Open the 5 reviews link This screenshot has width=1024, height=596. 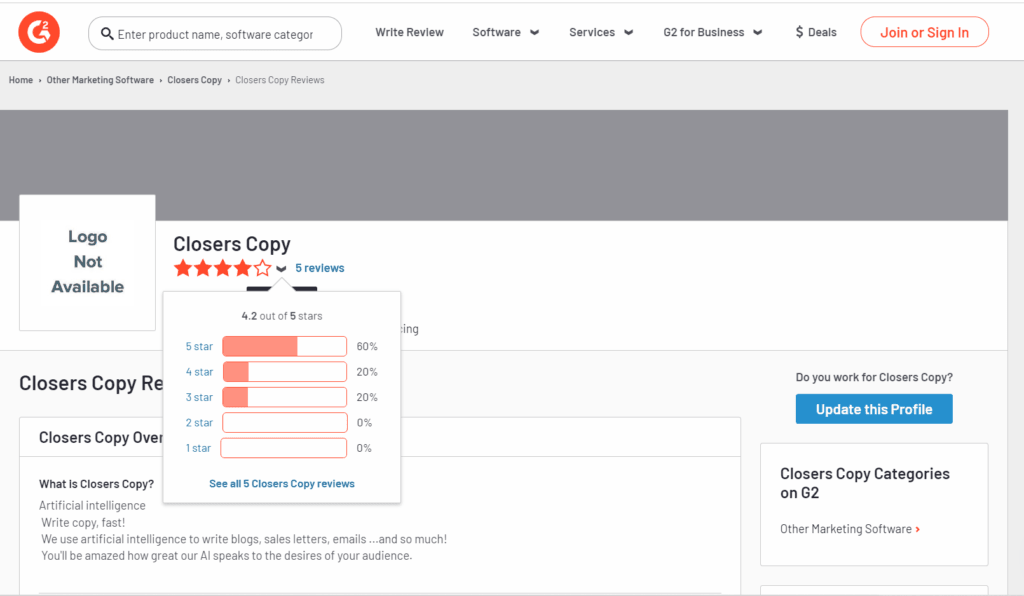click(x=319, y=268)
